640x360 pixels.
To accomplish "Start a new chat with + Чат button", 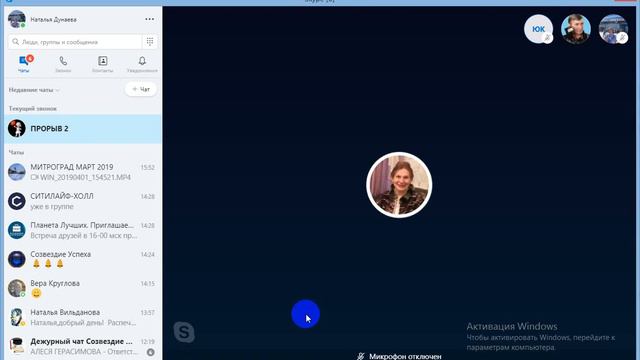I will tap(141, 89).
